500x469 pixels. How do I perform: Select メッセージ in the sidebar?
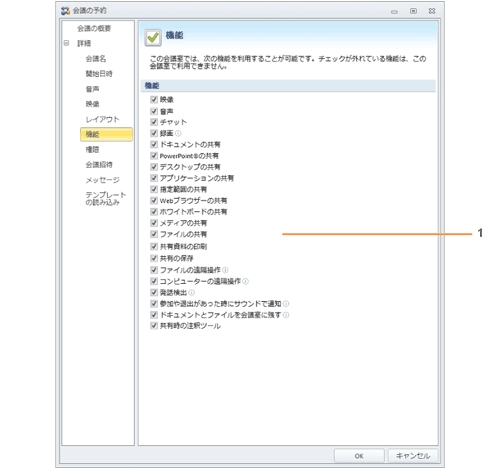pyautogui.click(x=102, y=180)
